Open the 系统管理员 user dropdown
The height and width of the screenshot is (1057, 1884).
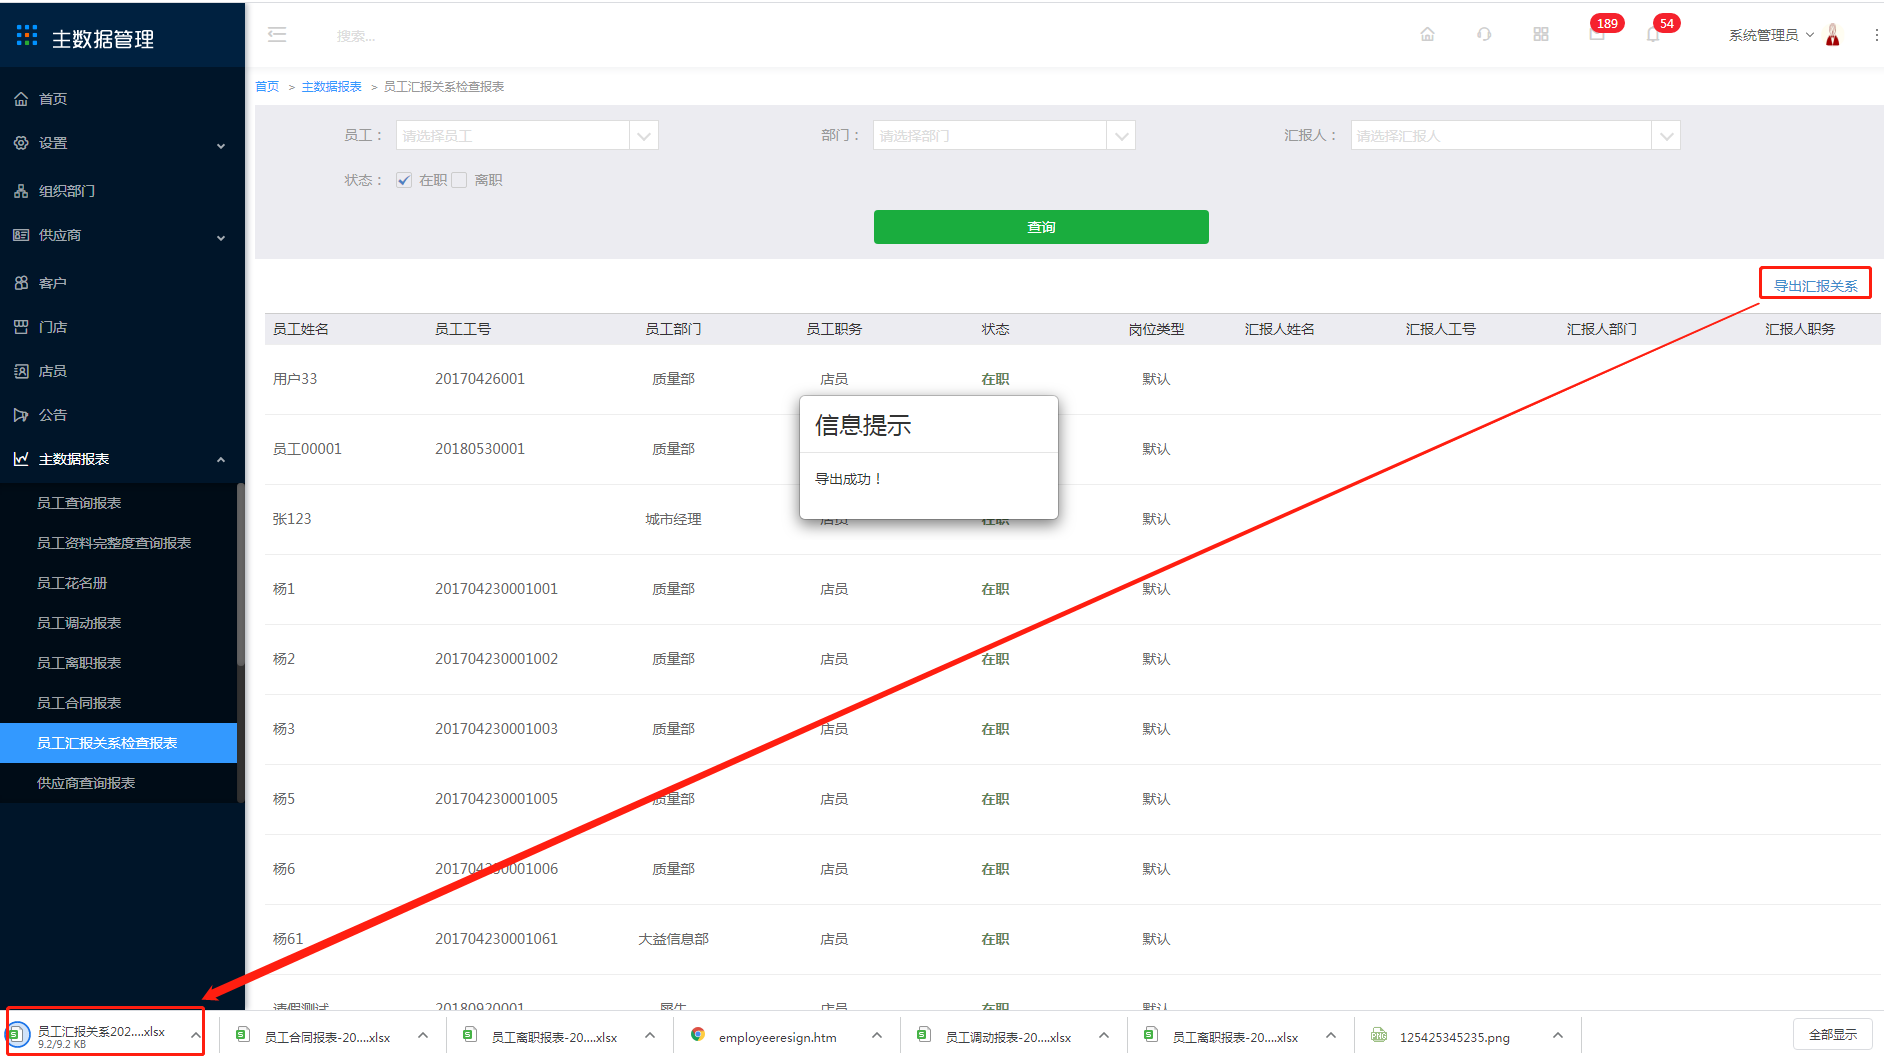pos(1771,35)
